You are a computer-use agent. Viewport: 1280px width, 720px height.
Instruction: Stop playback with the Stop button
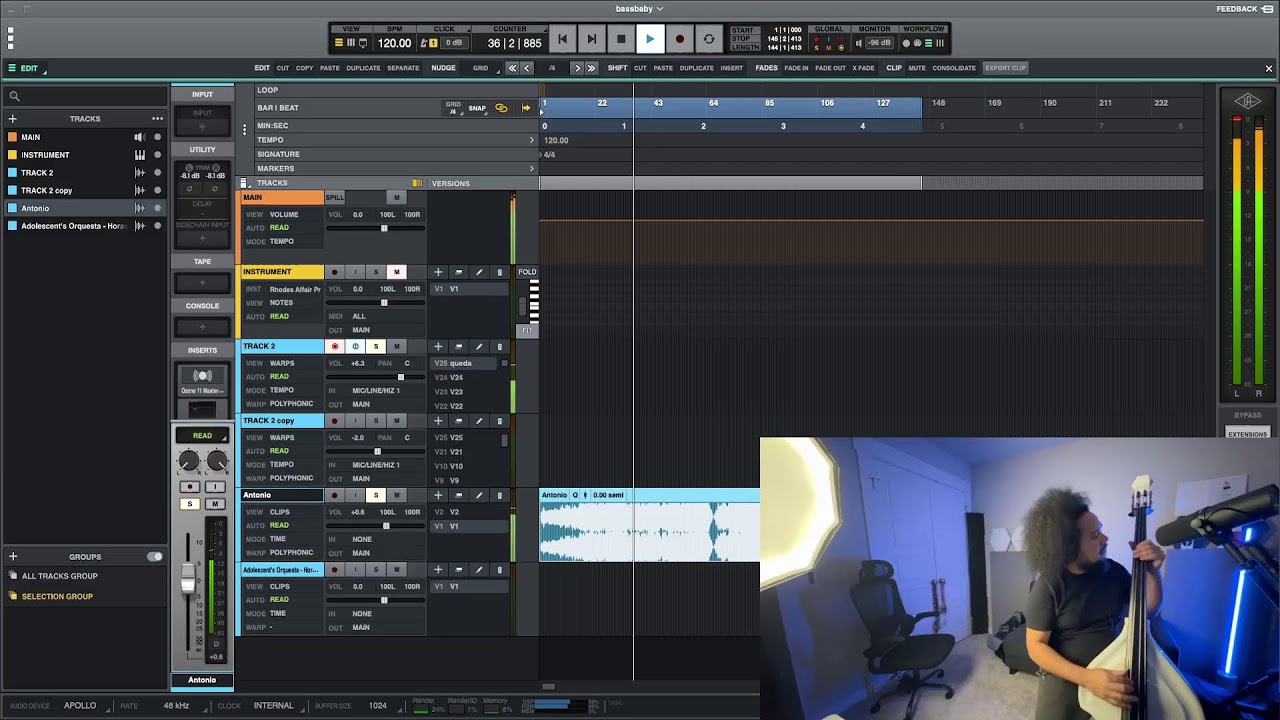click(621, 39)
